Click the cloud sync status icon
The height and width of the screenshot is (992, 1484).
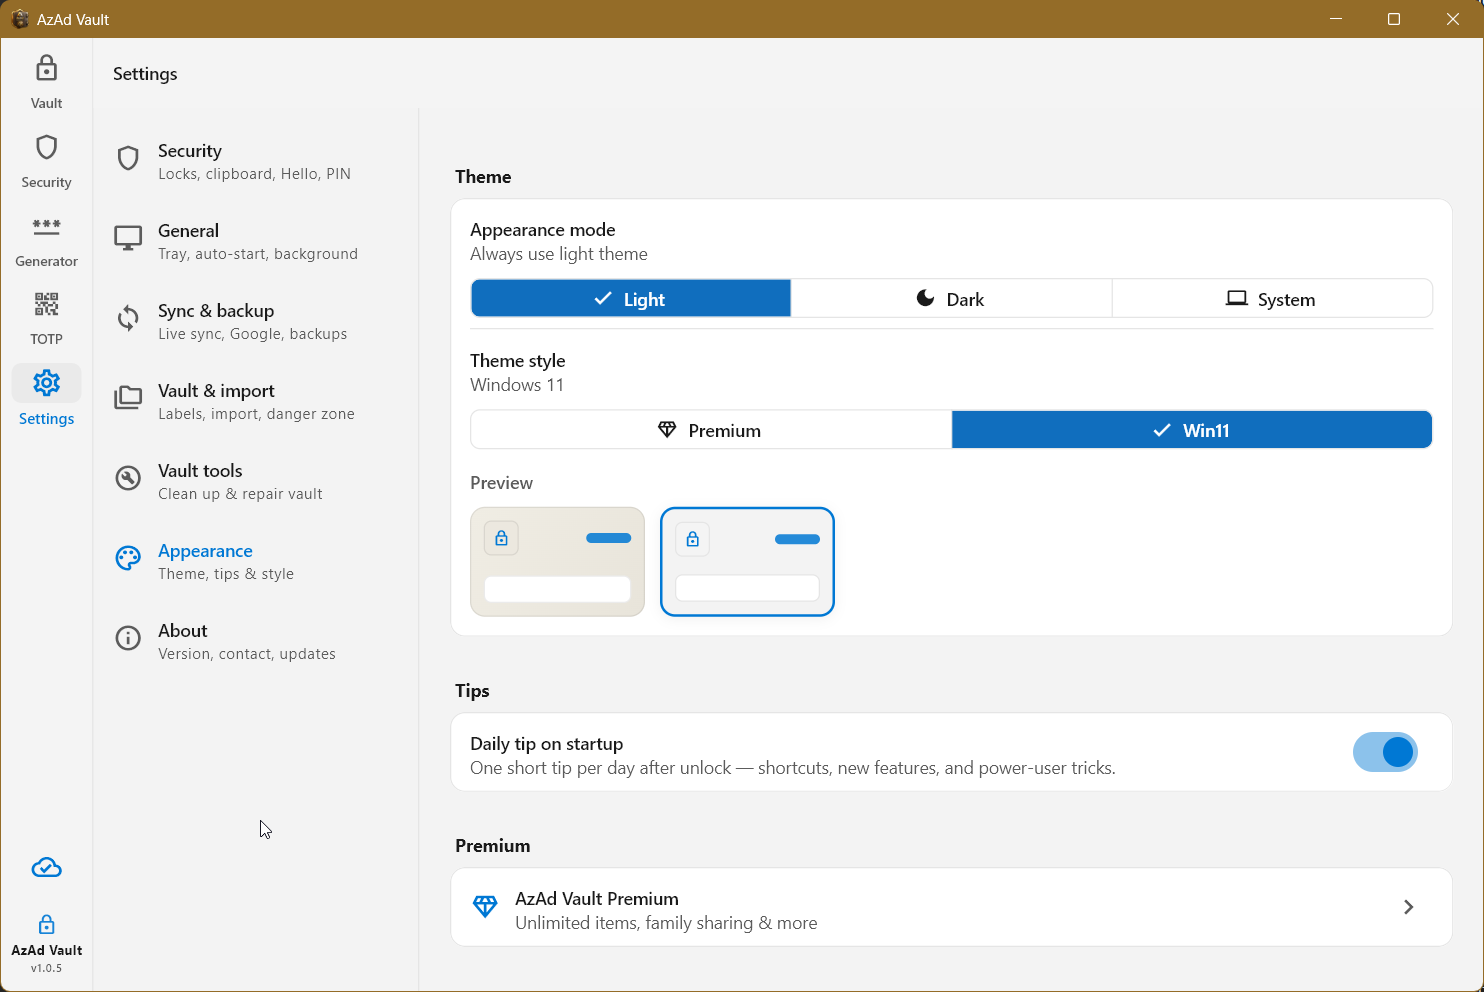point(46,868)
